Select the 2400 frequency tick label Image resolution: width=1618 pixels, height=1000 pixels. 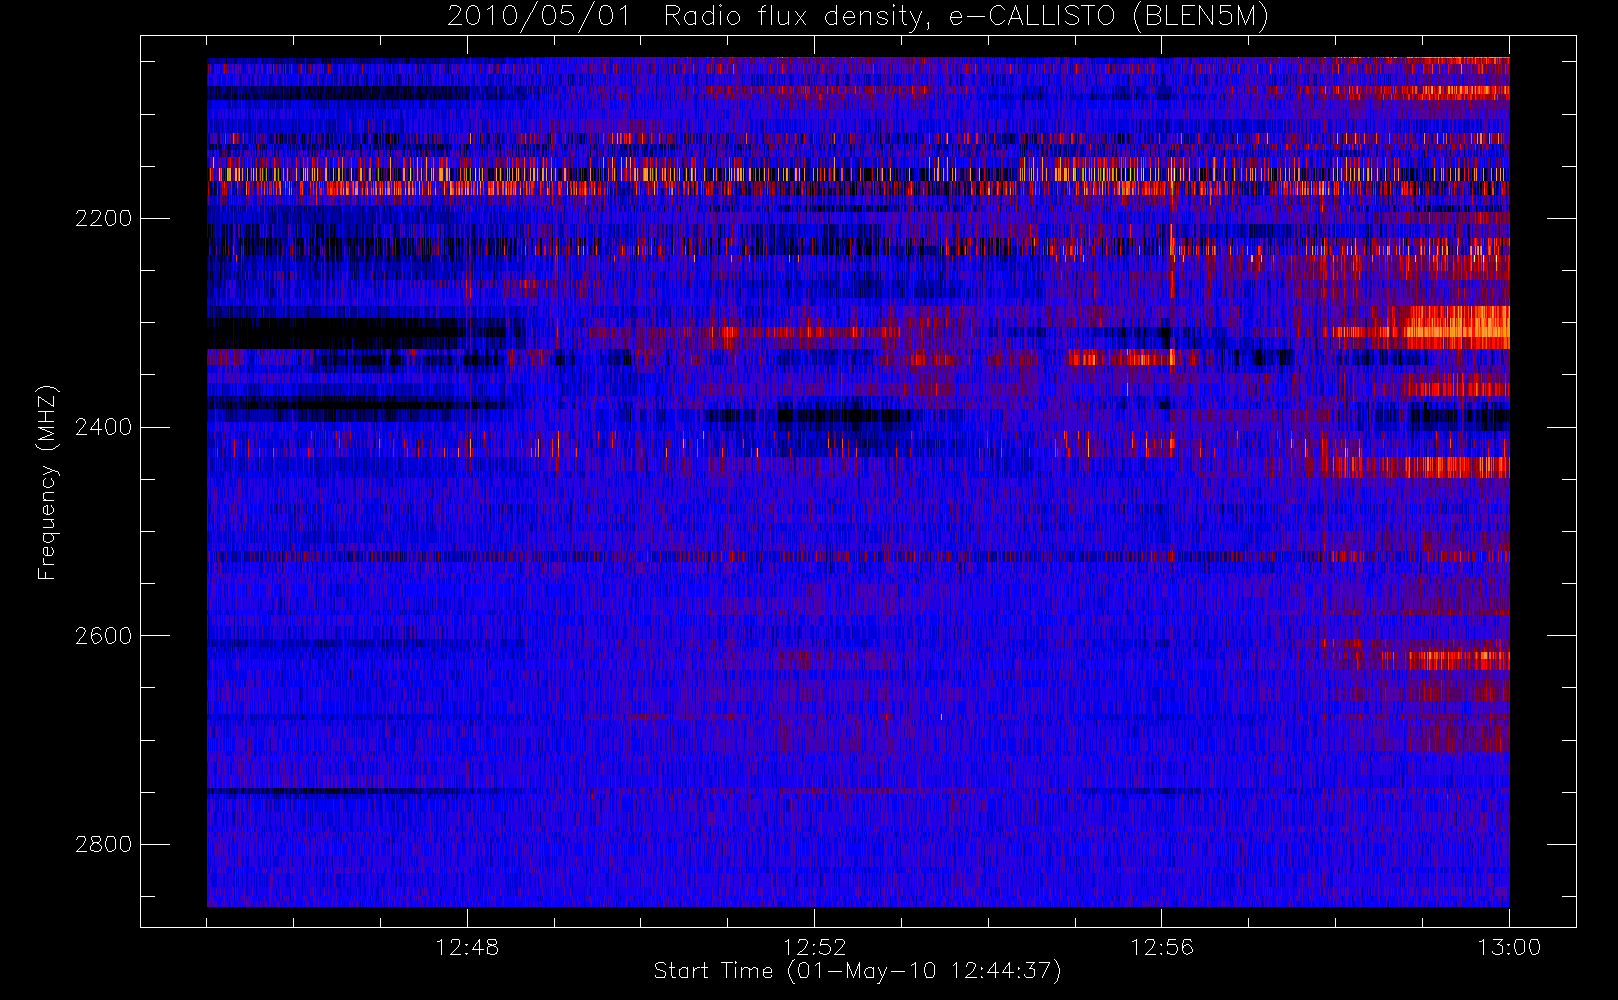[x=103, y=427]
